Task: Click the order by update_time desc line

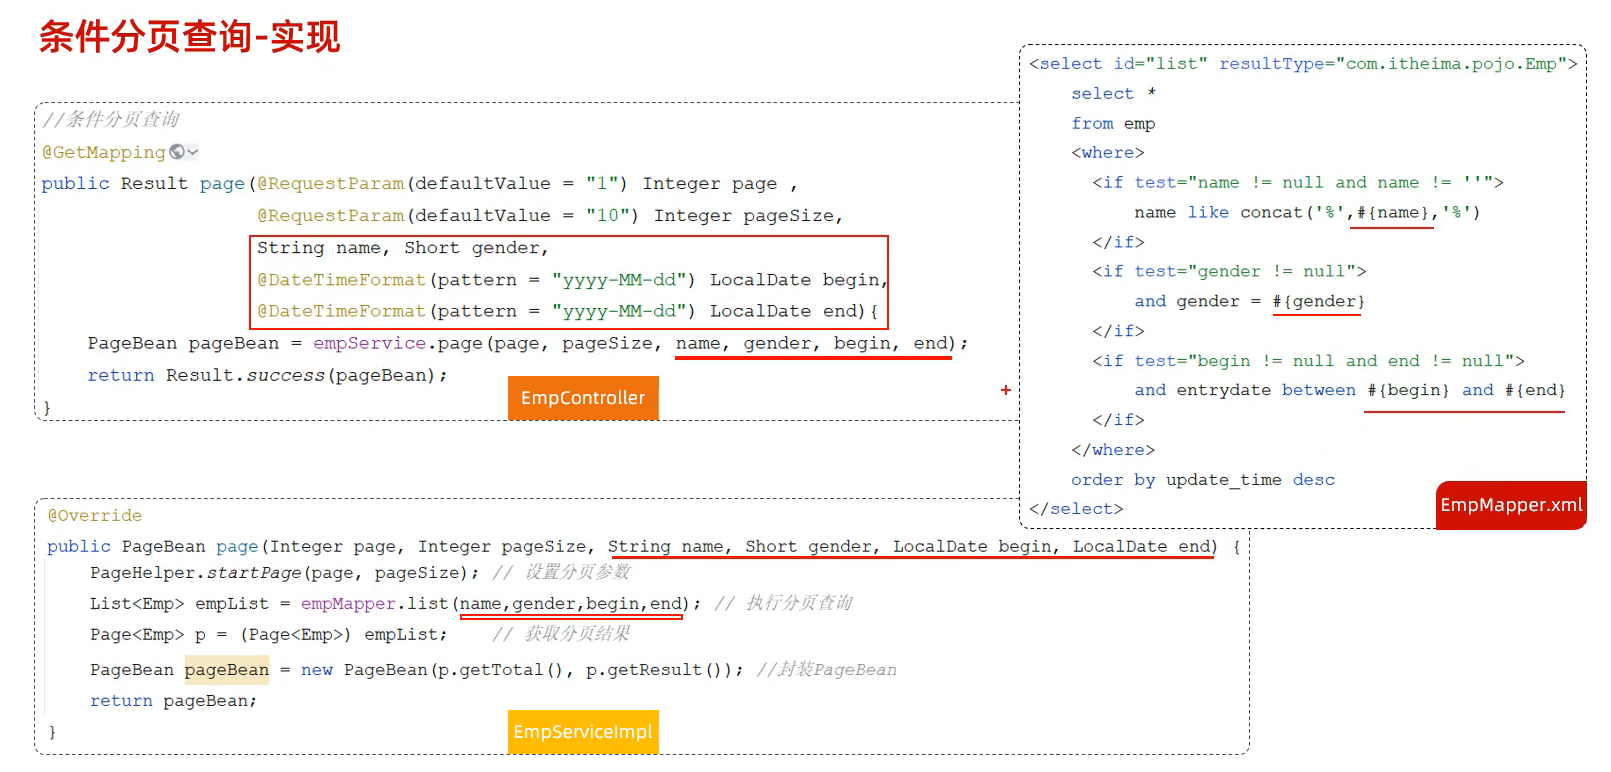Action: 1202,480
